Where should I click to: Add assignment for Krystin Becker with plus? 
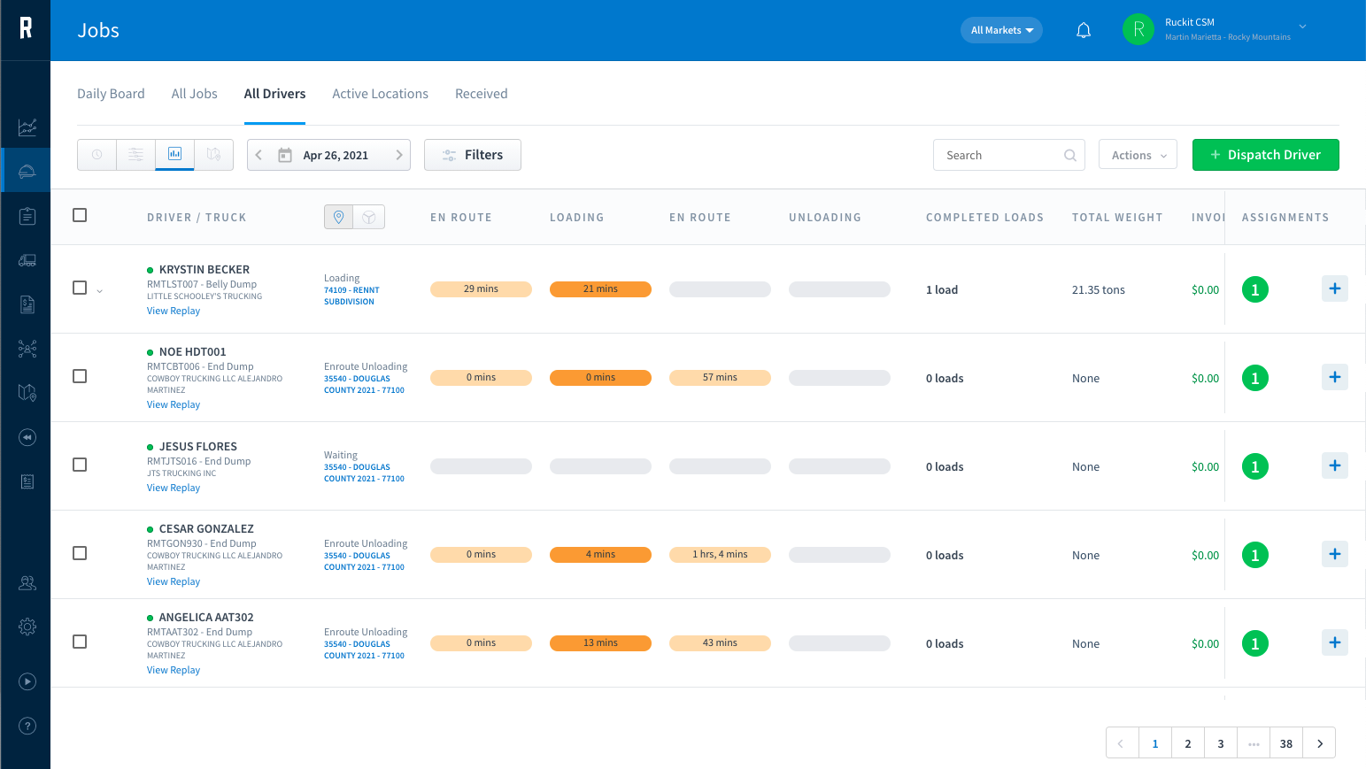(x=1334, y=289)
